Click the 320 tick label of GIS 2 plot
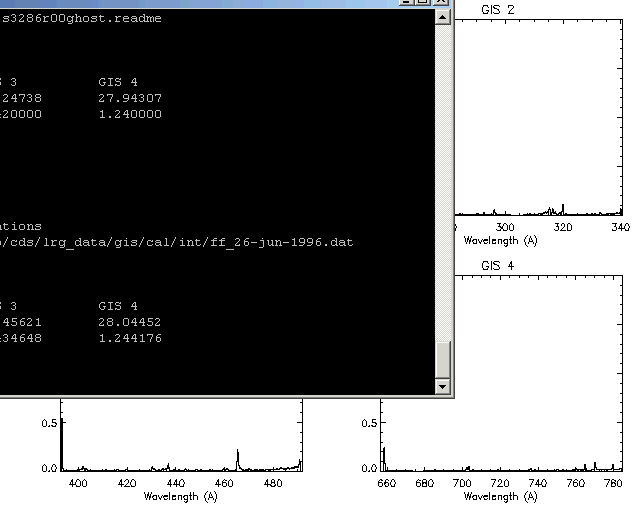The width and height of the screenshot is (640, 512). [x=563, y=227]
